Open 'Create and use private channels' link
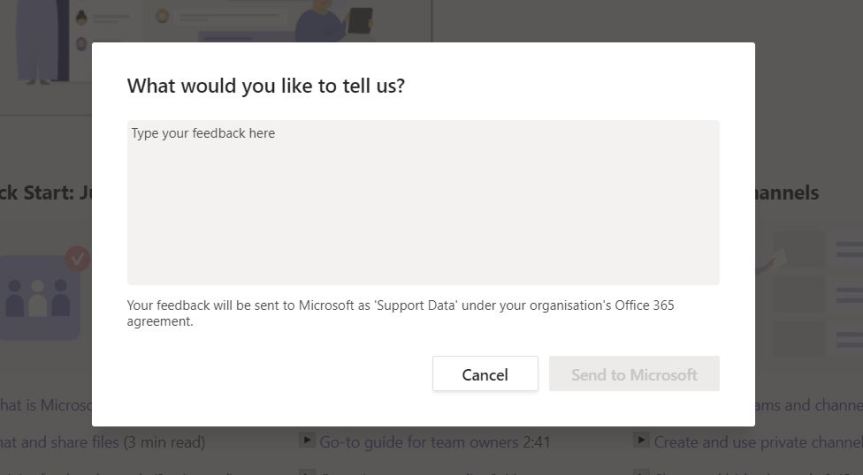 click(x=757, y=441)
